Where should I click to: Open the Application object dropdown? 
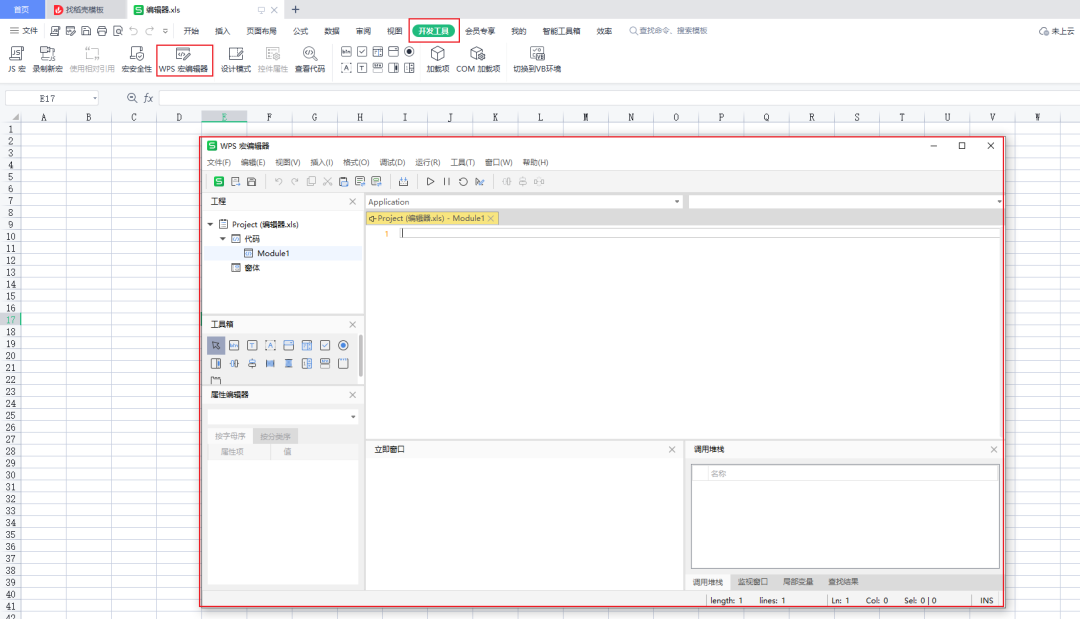pos(676,202)
